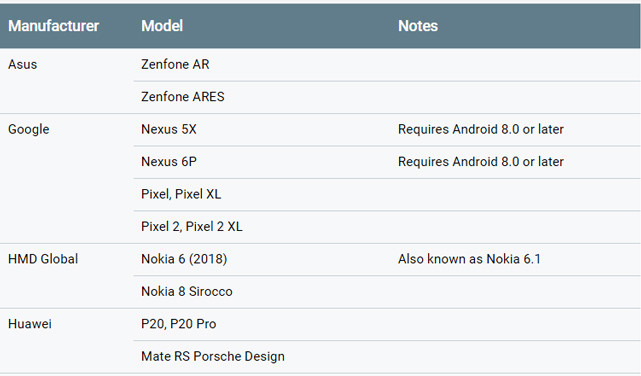
Task: Select the Nexus 6P model entry
Action: tap(169, 162)
